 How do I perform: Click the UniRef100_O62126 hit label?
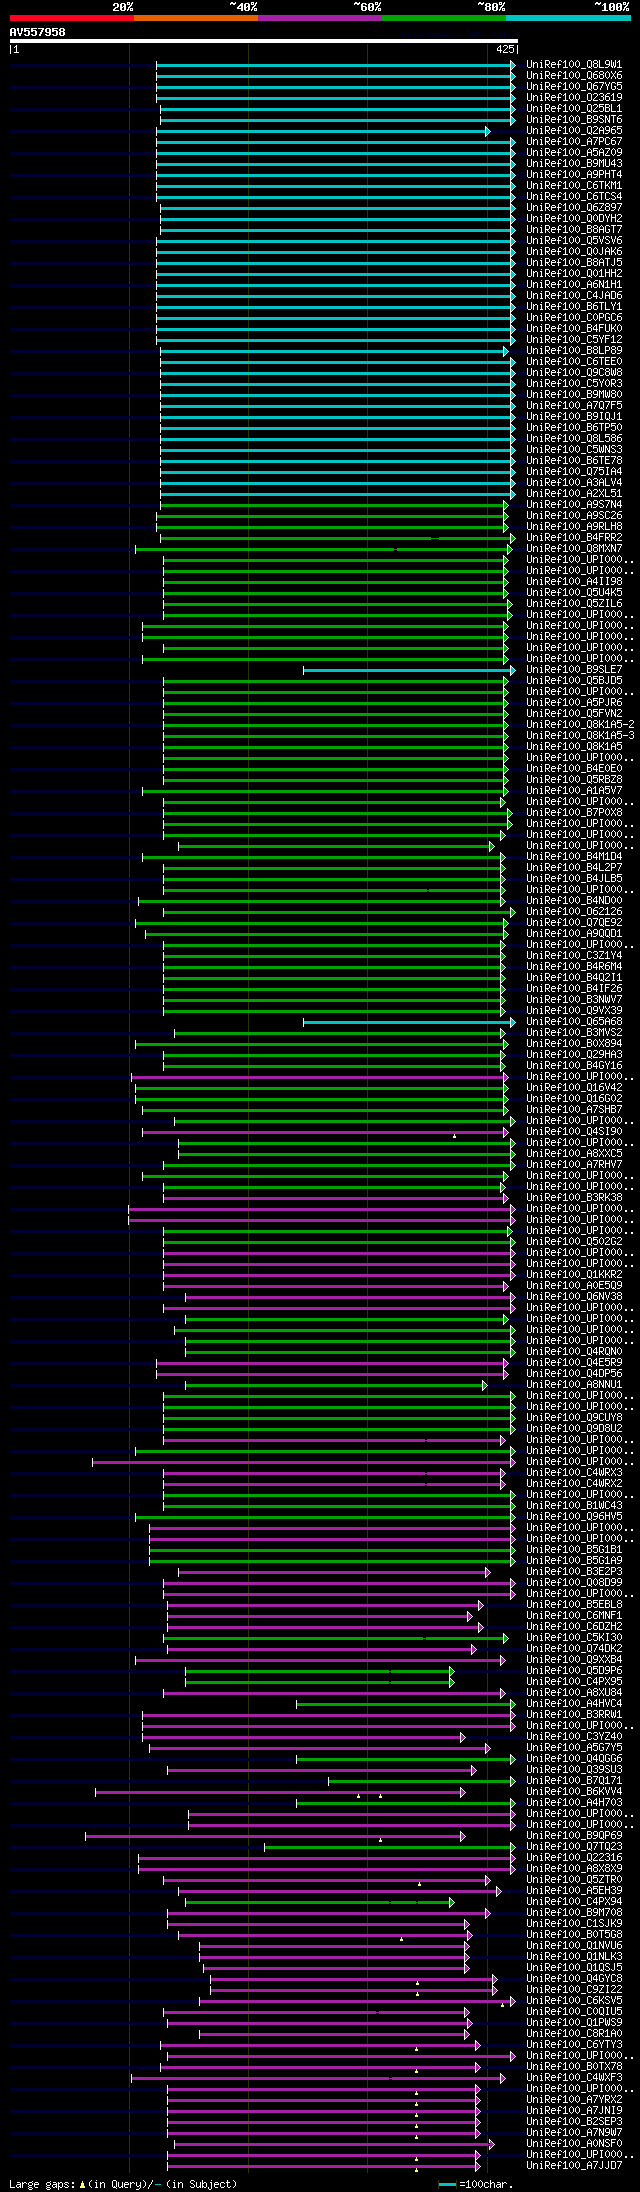(574, 912)
